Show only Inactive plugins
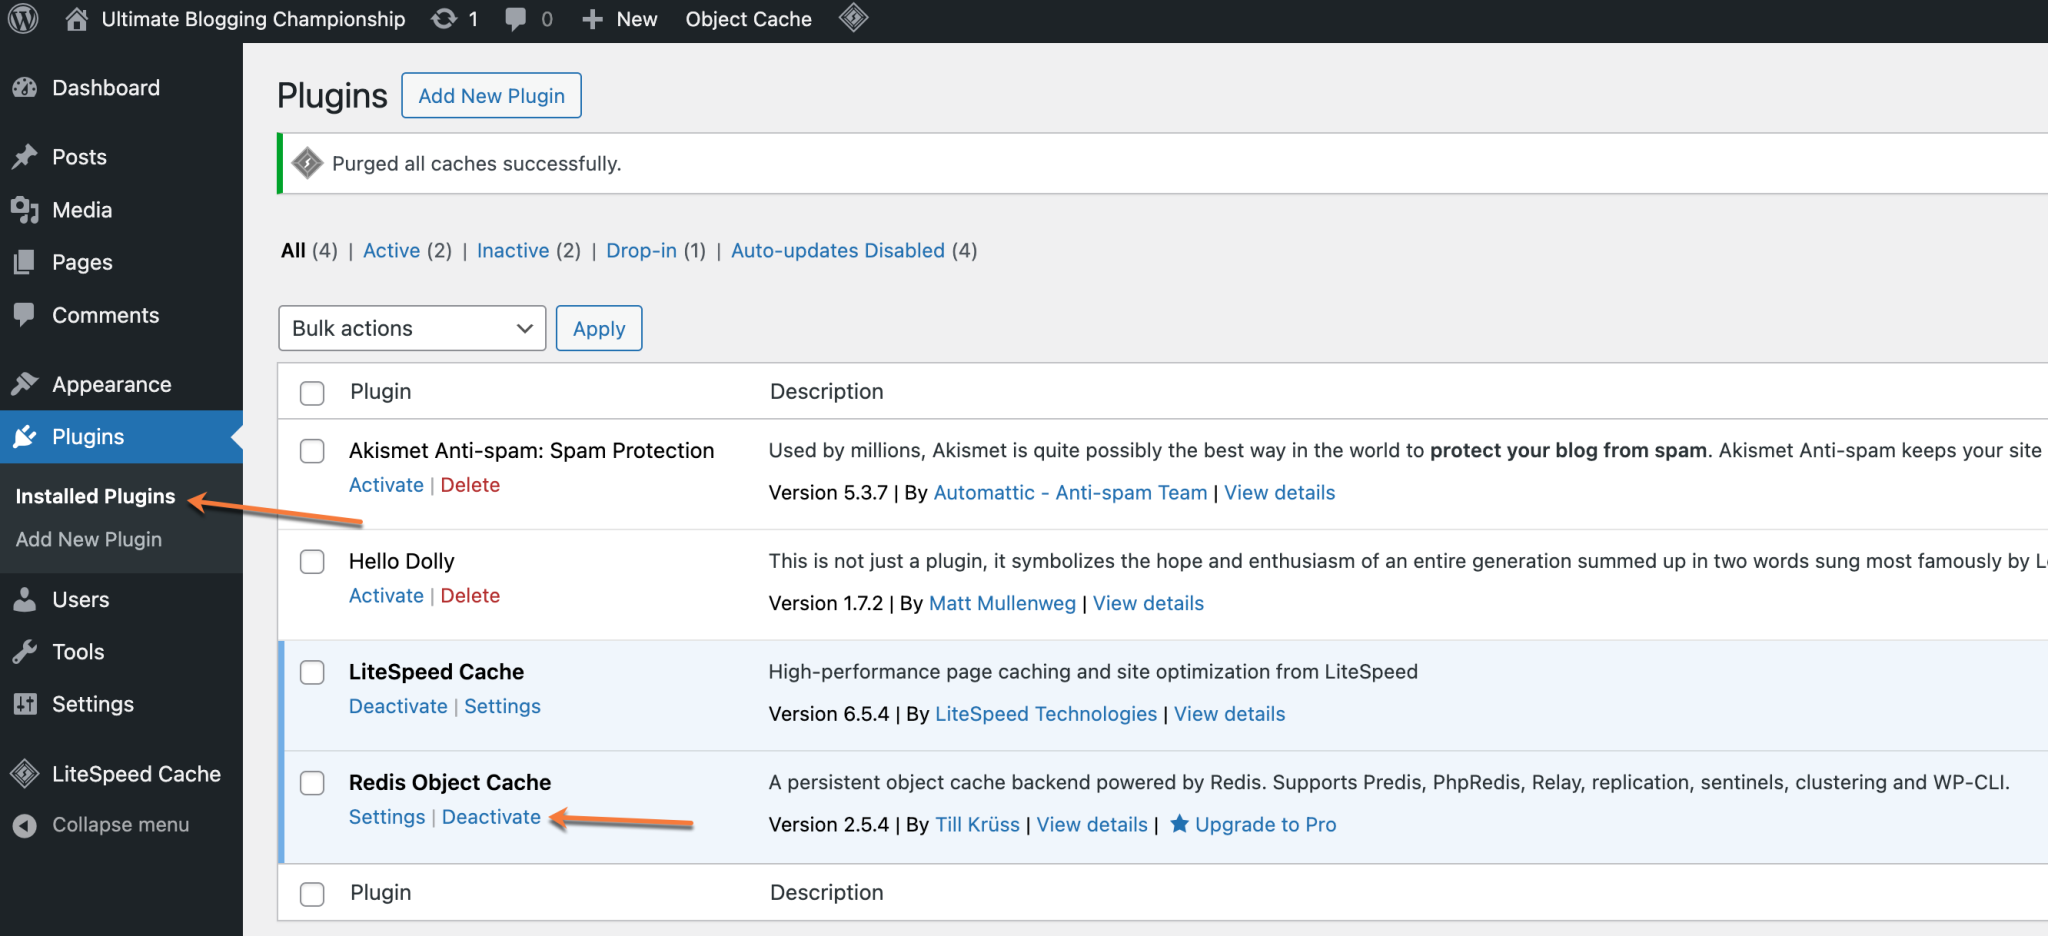This screenshot has width=2048, height=936. 512,250
